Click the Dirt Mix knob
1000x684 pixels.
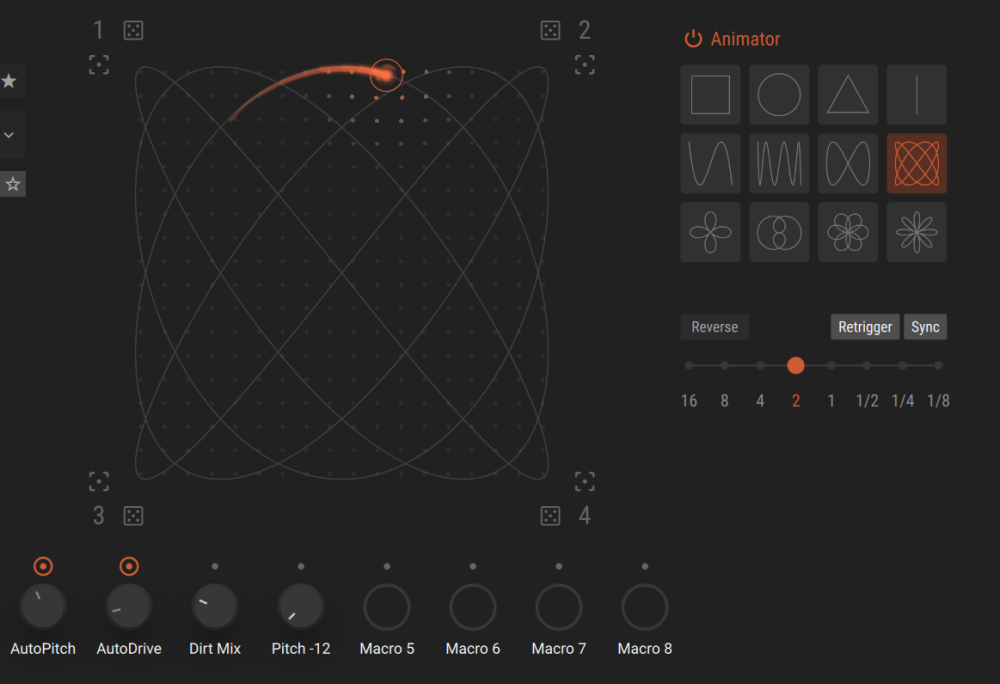[x=215, y=607]
